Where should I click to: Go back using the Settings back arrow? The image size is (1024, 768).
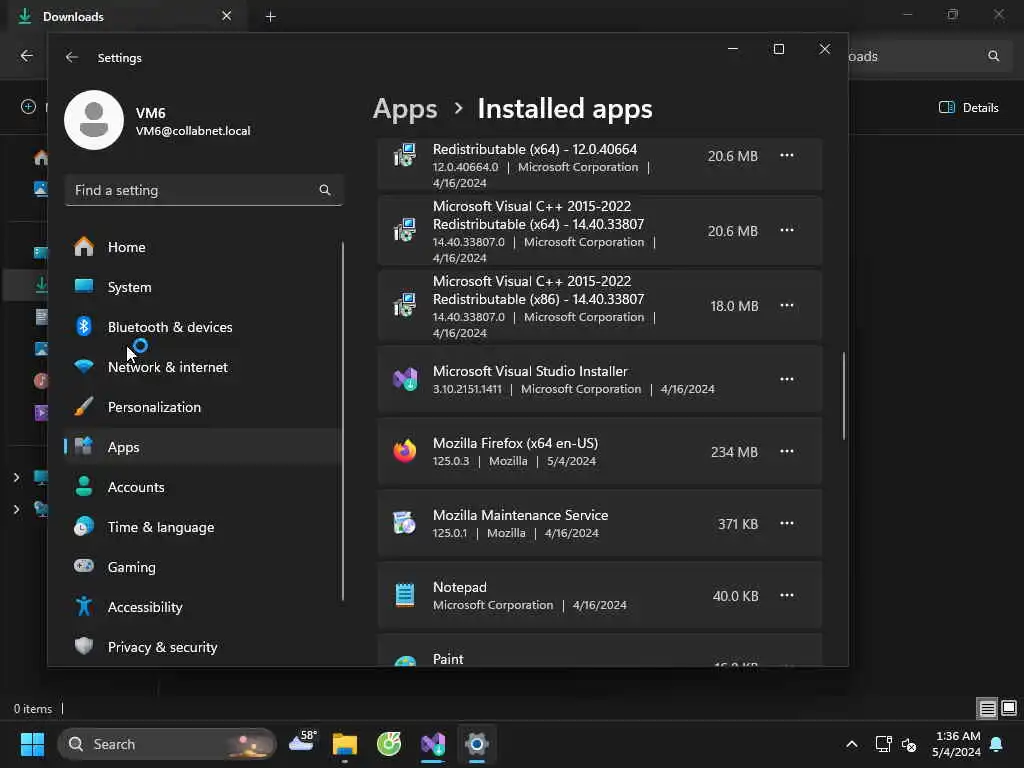click(72, 57)
